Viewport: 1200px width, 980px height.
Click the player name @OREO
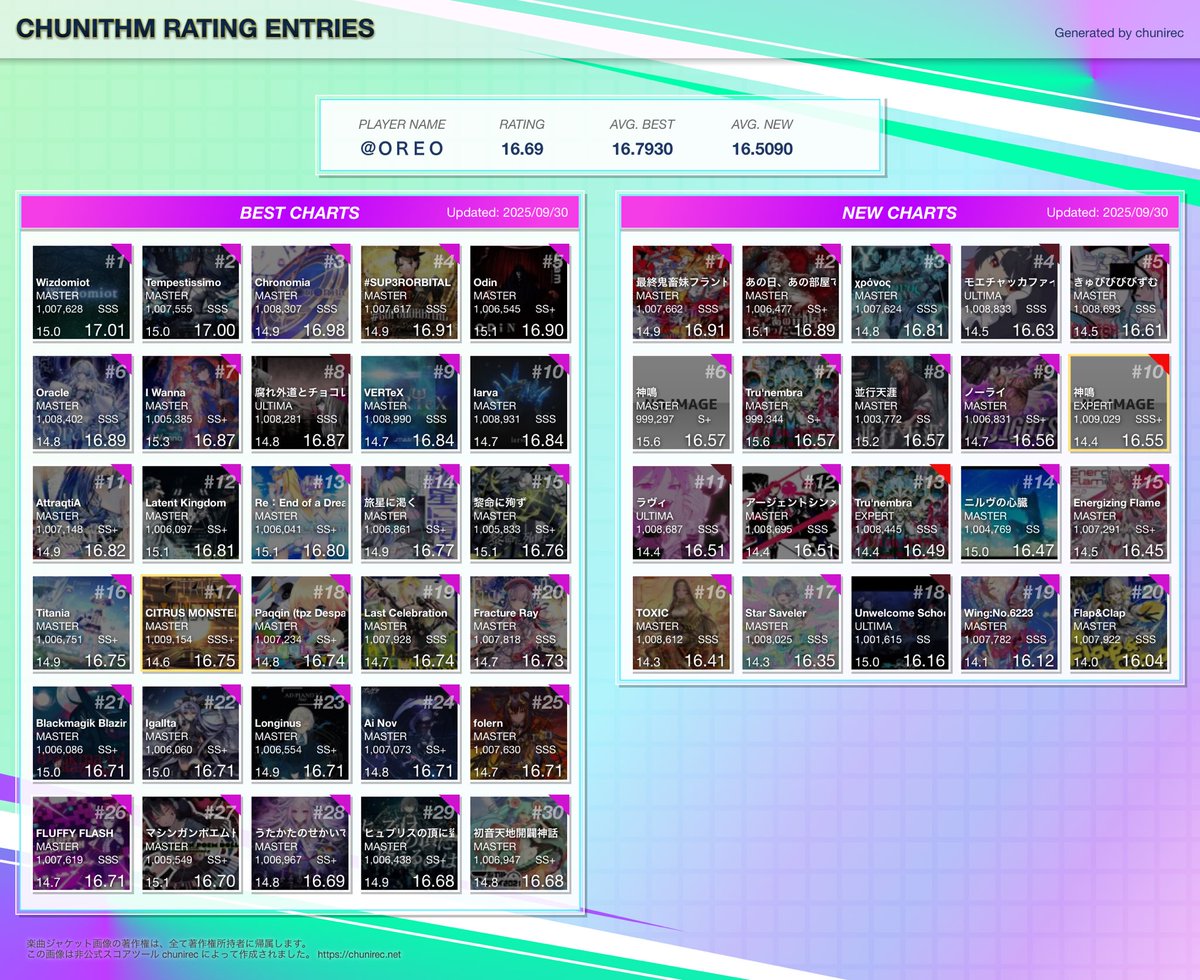point(402,149)
